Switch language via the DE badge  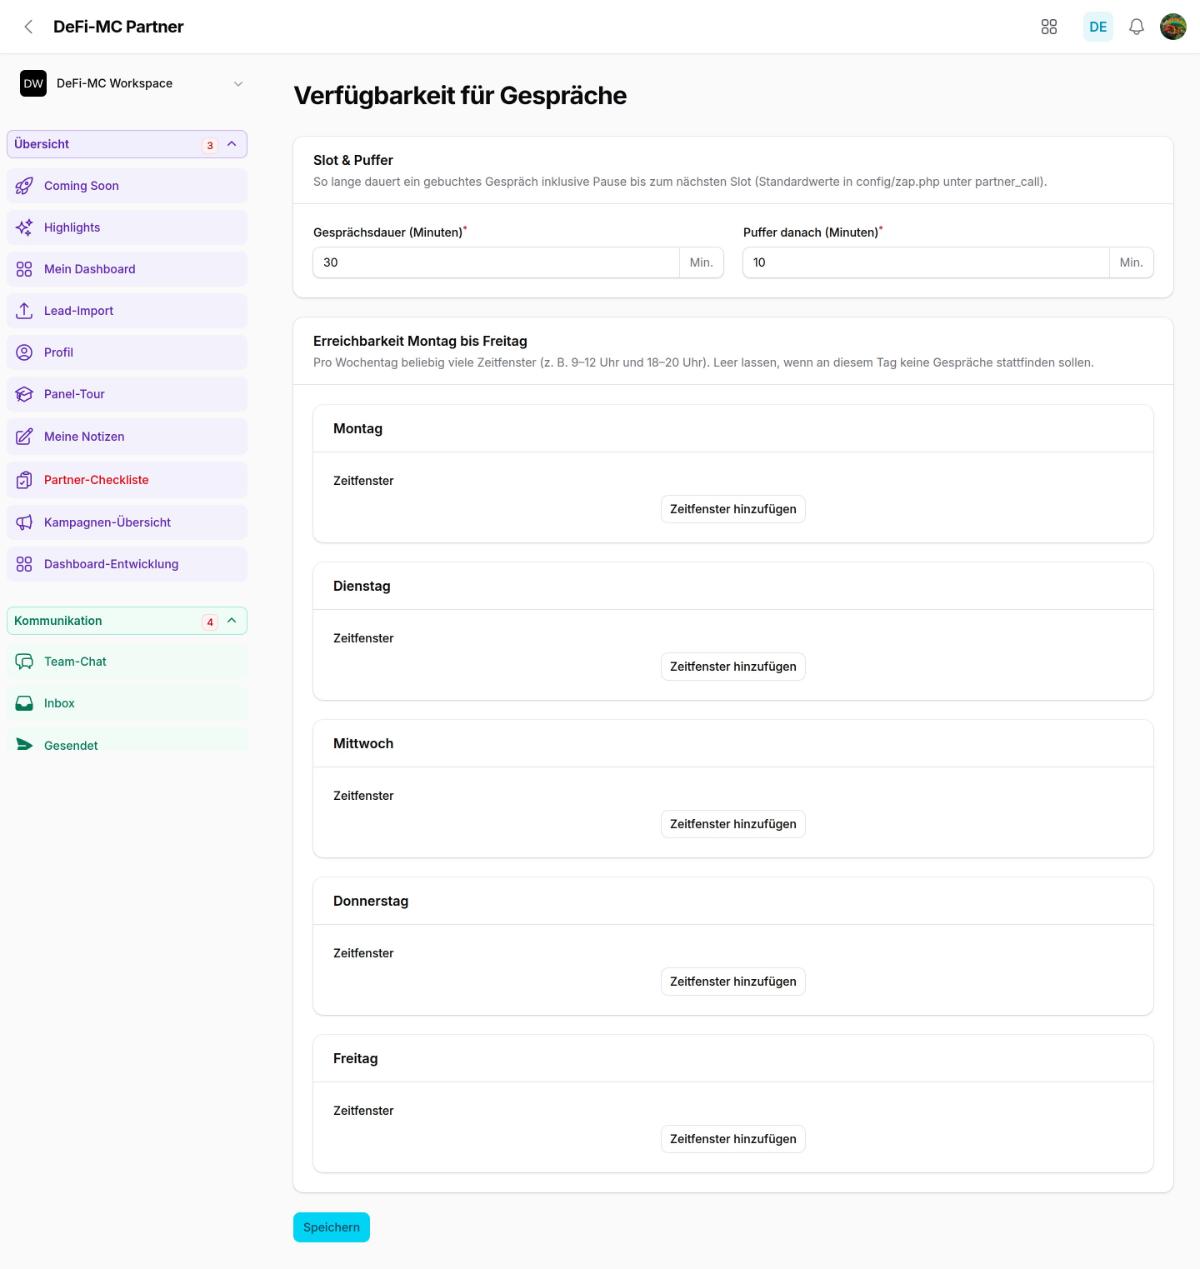[1098, 27]
